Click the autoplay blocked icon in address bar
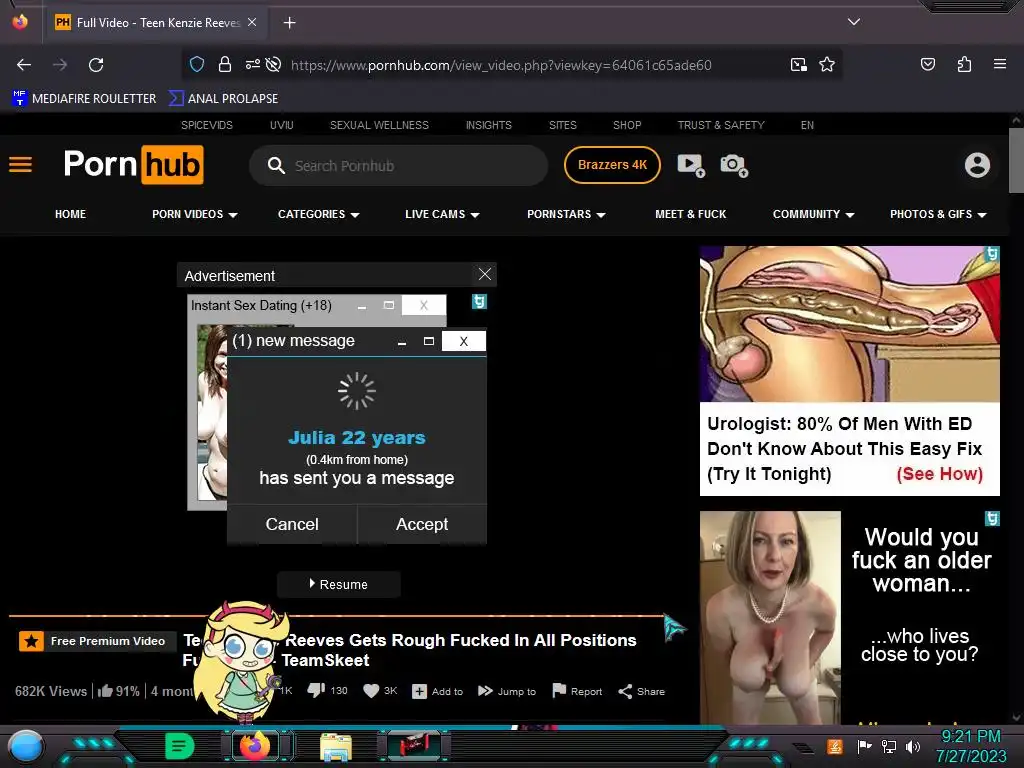The height and width of the screenshot is (768, 1024). pos(274,64)
